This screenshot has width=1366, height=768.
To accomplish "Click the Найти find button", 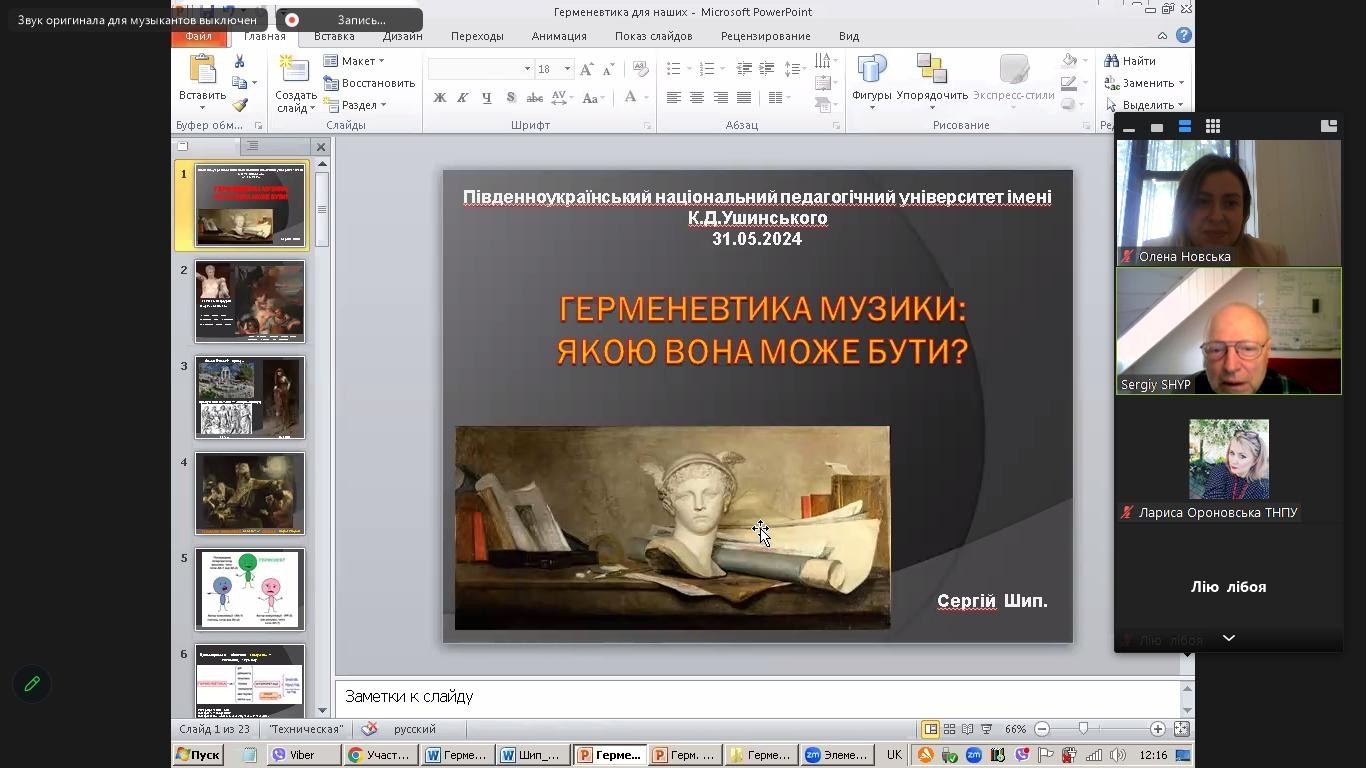I will pos(1130,61).
